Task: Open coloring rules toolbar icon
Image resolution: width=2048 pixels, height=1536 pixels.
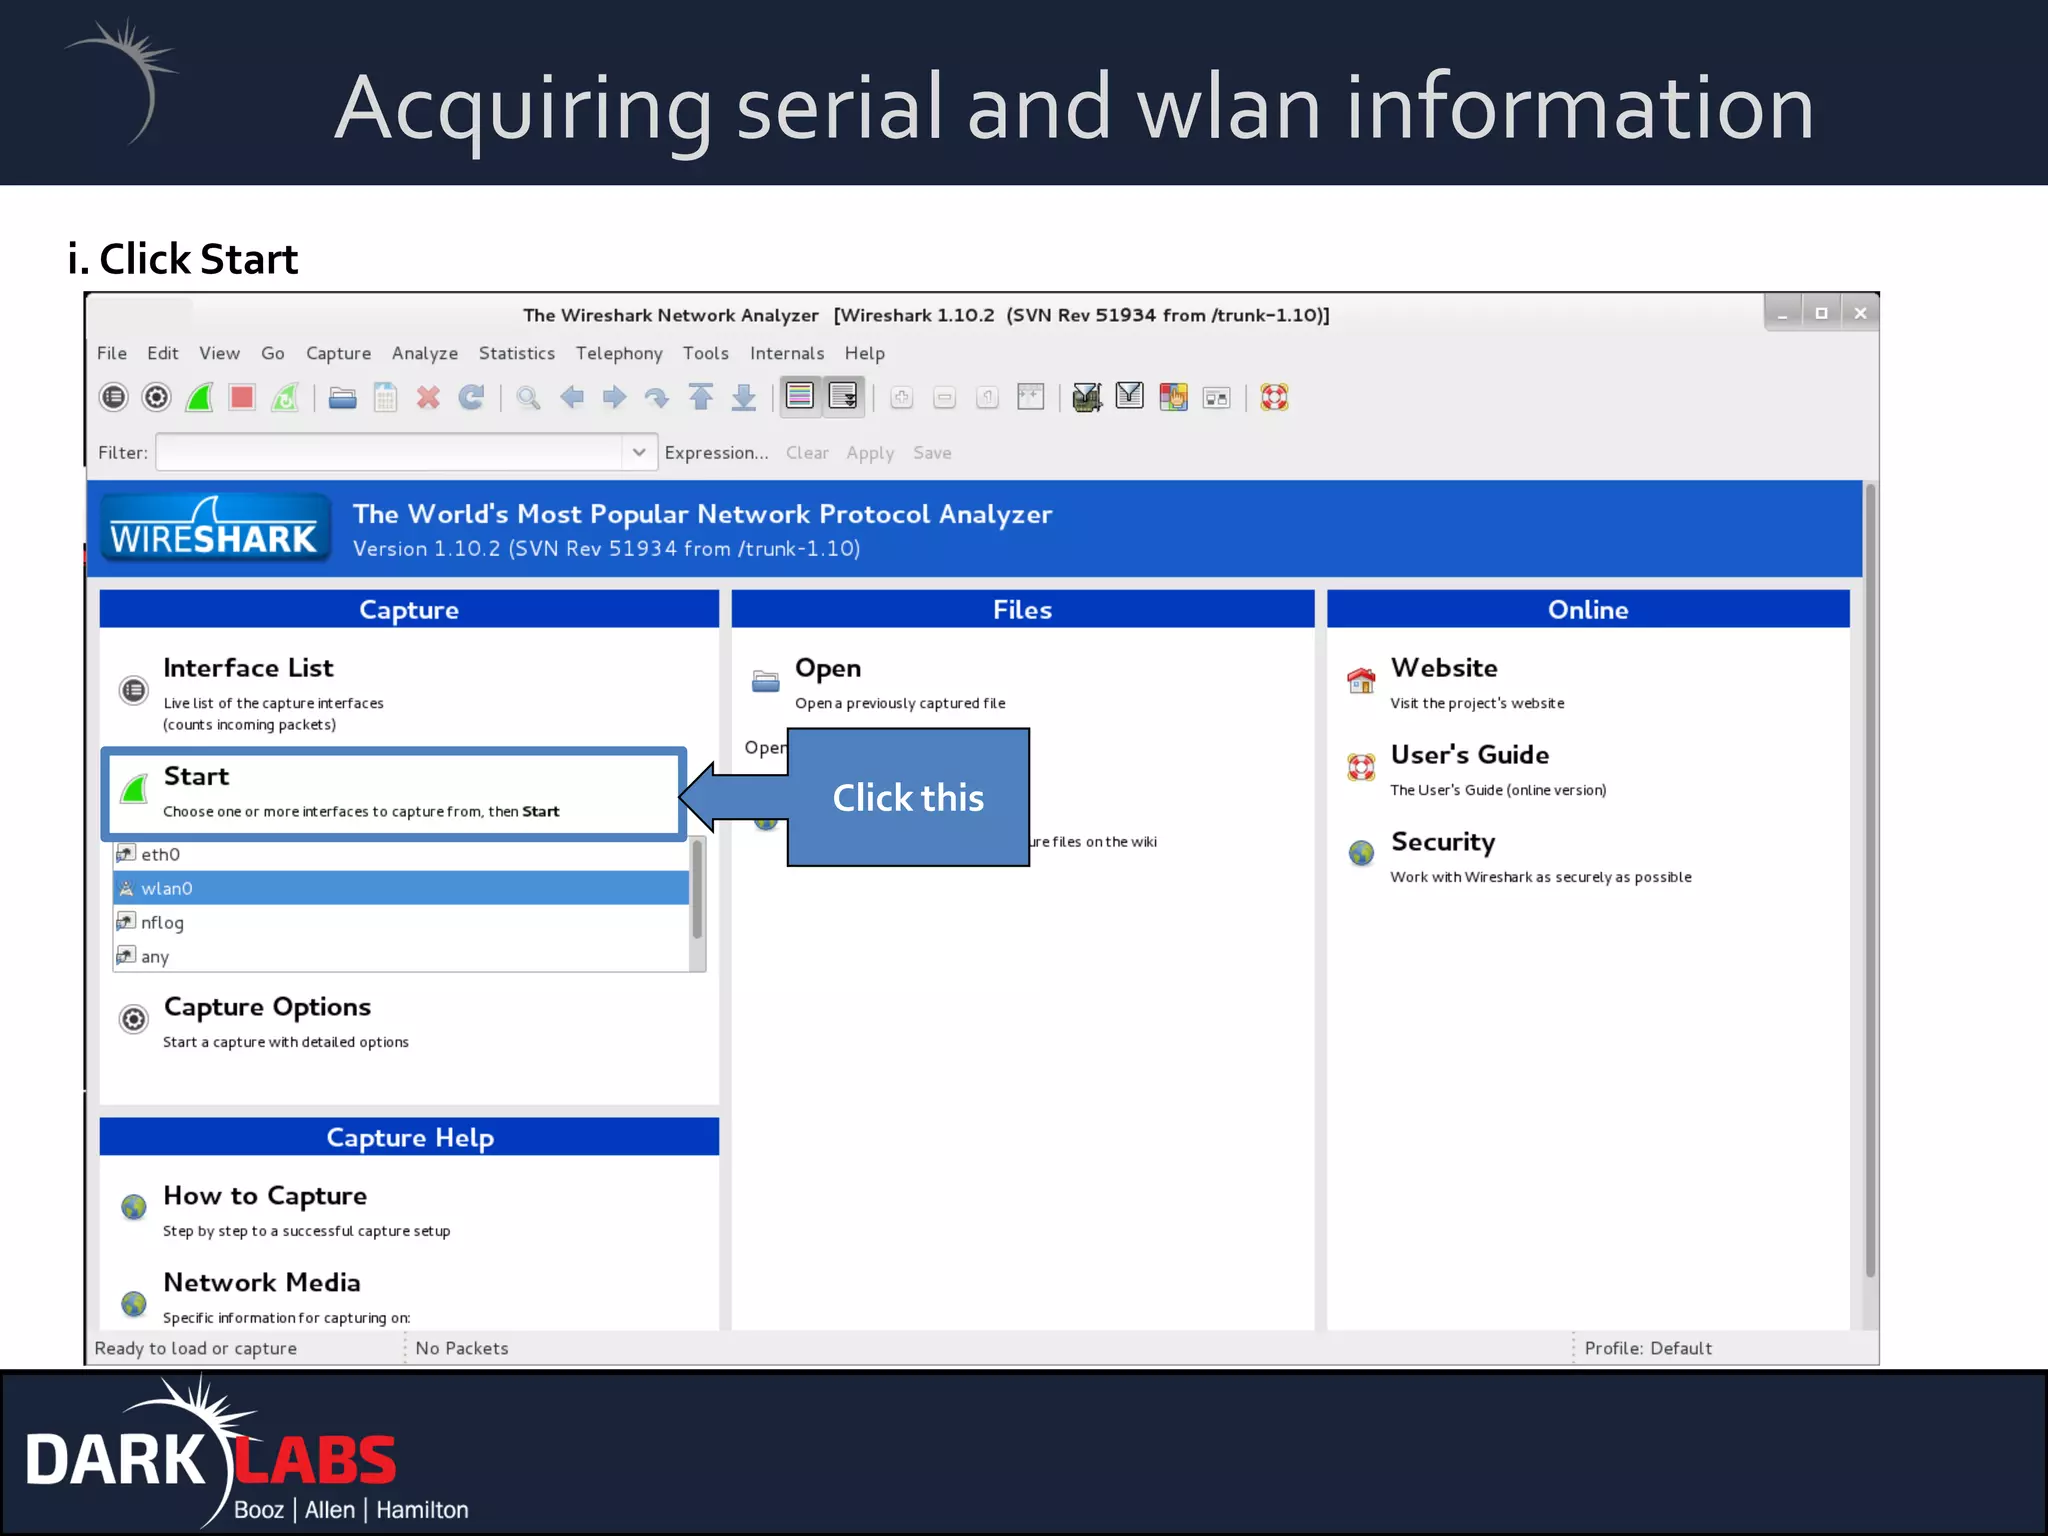Action: pyautogui.click(x=1173, y=397)
